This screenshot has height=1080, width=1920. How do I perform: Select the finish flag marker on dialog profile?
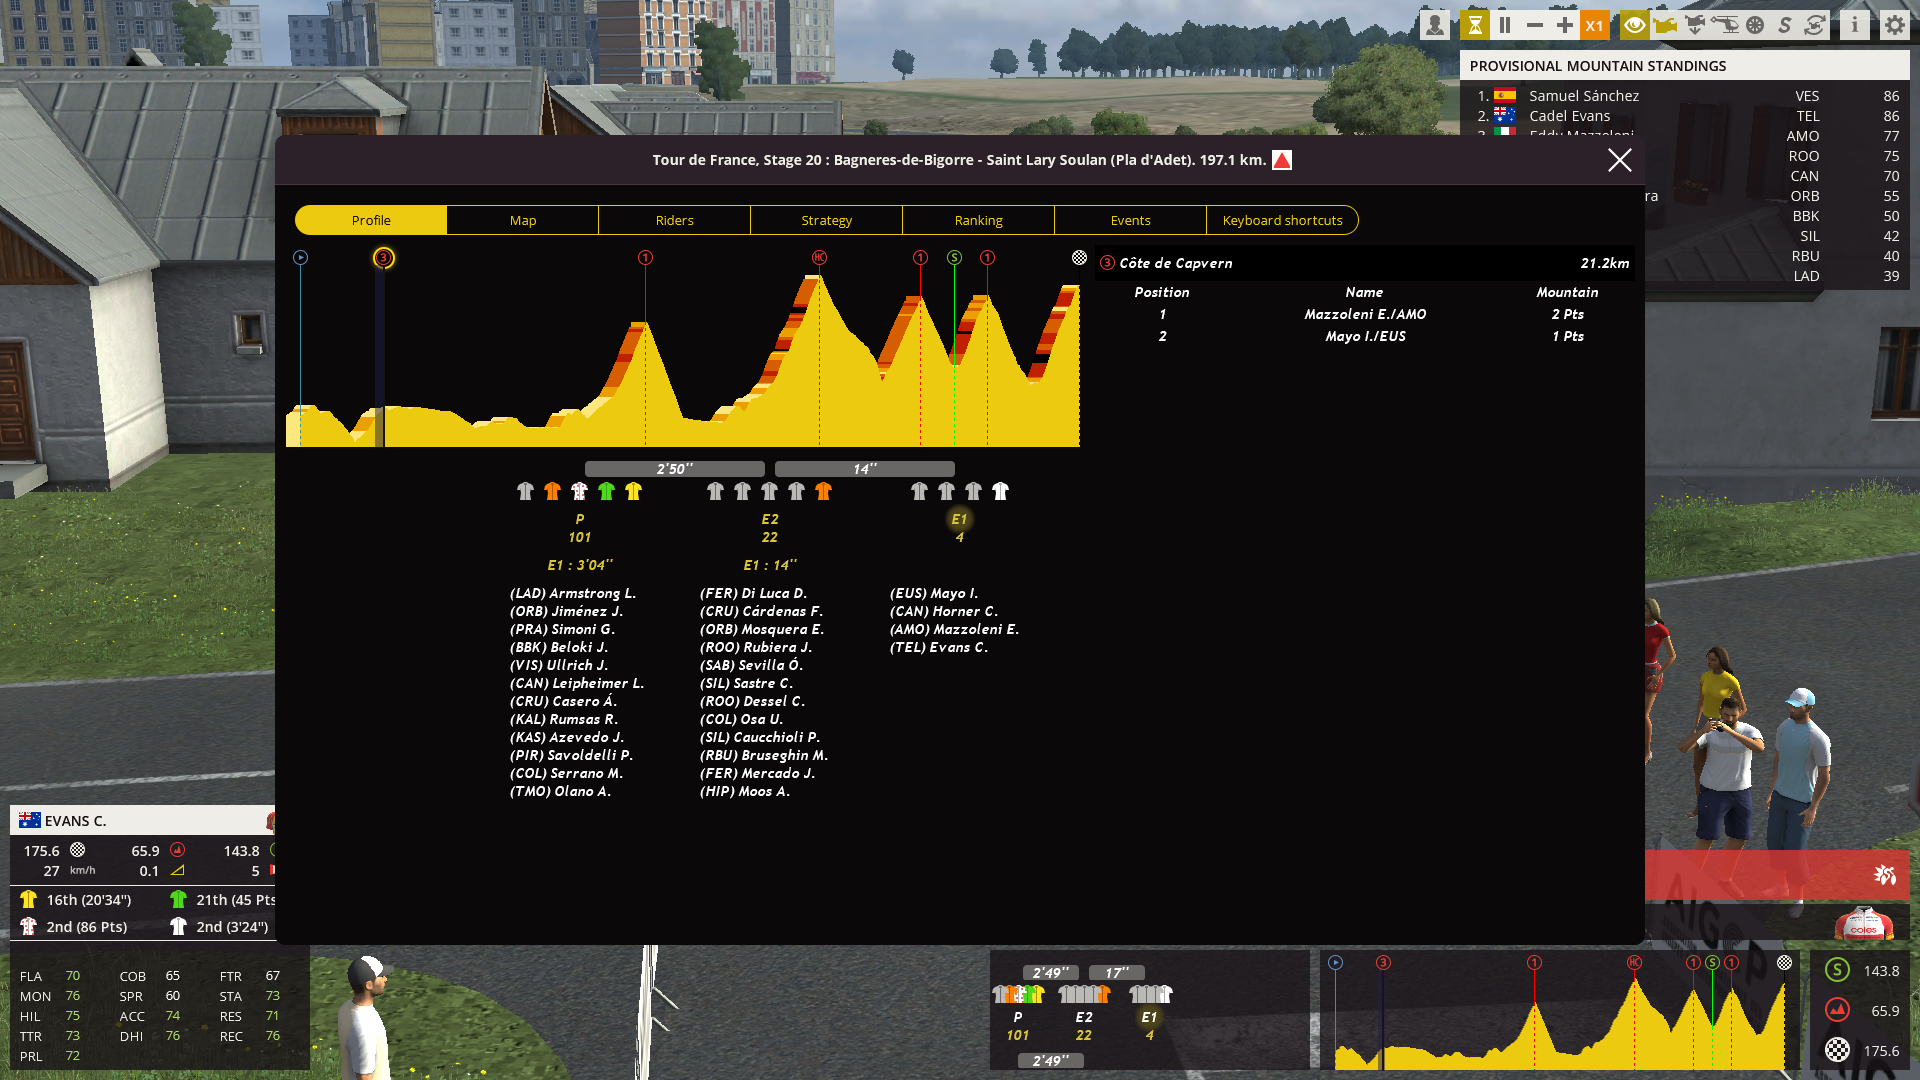[1079, 258]
